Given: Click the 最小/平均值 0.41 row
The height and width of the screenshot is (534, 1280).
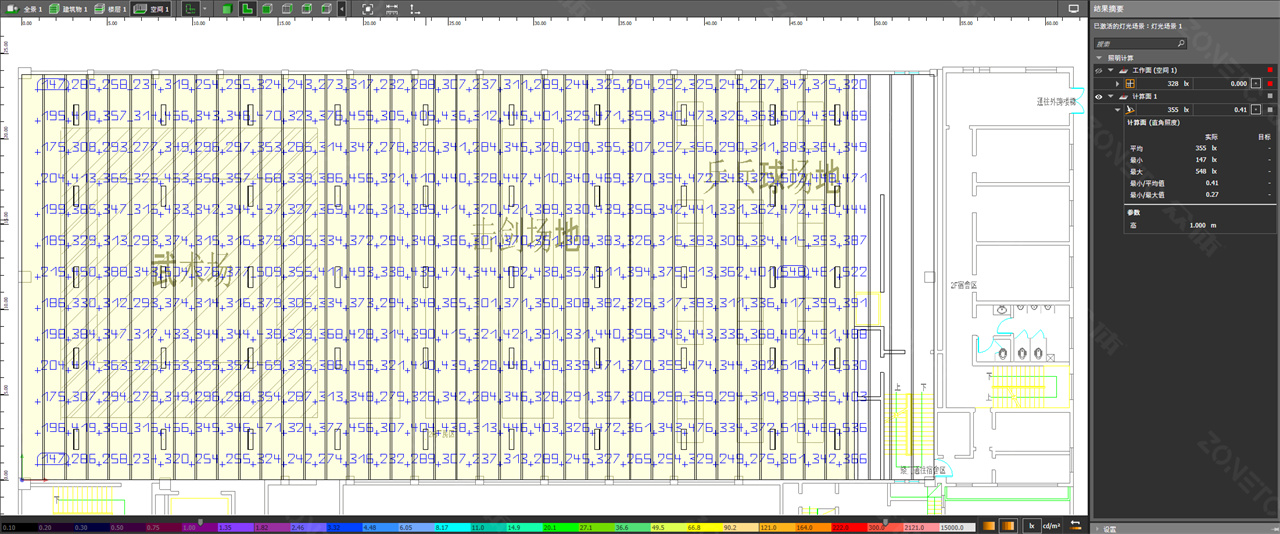Looking at the screenshot, I should 1200,183.
